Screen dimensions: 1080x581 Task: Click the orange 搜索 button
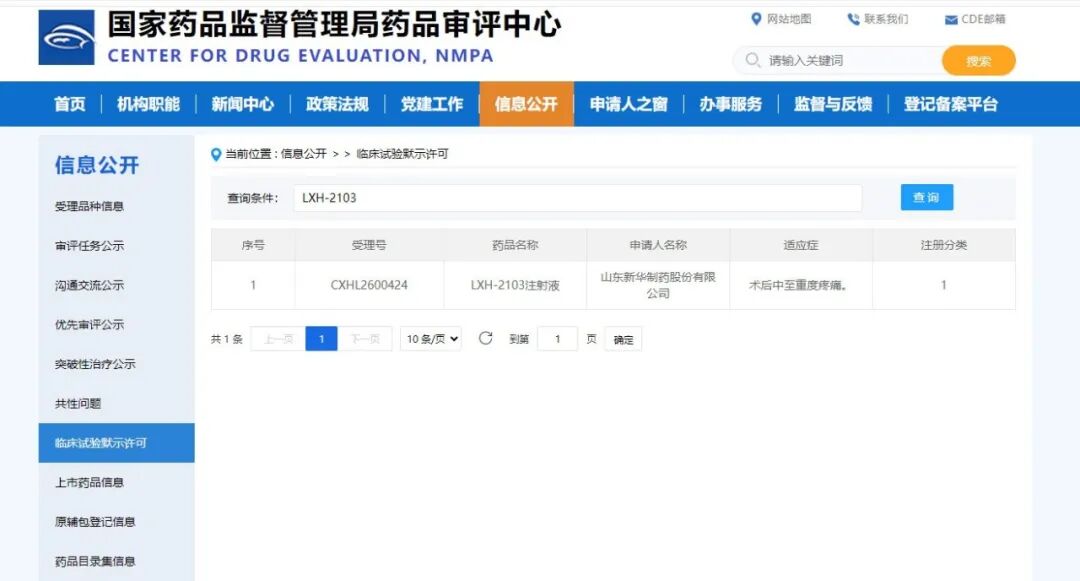coord(978,61)
